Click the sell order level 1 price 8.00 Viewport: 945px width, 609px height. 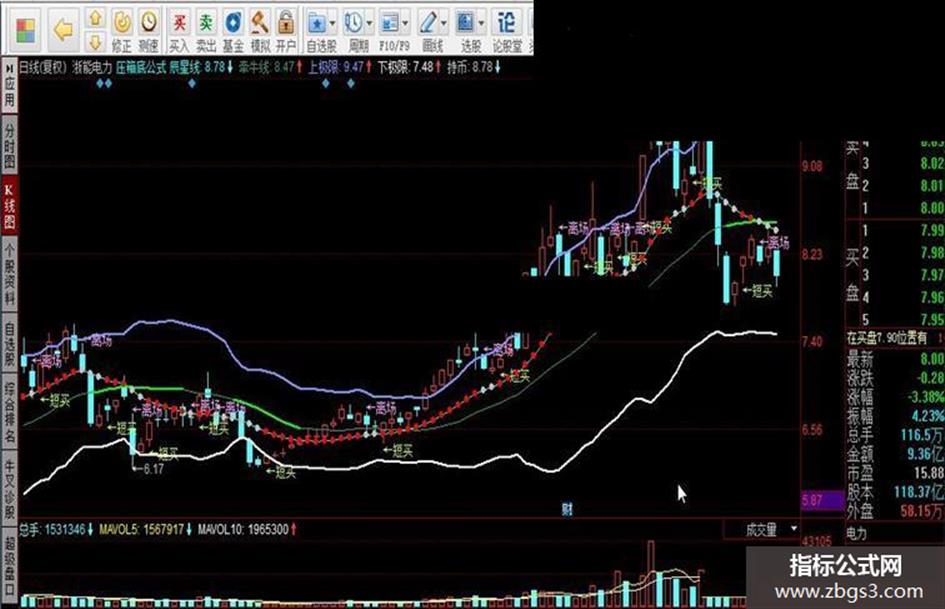[932, 208]
